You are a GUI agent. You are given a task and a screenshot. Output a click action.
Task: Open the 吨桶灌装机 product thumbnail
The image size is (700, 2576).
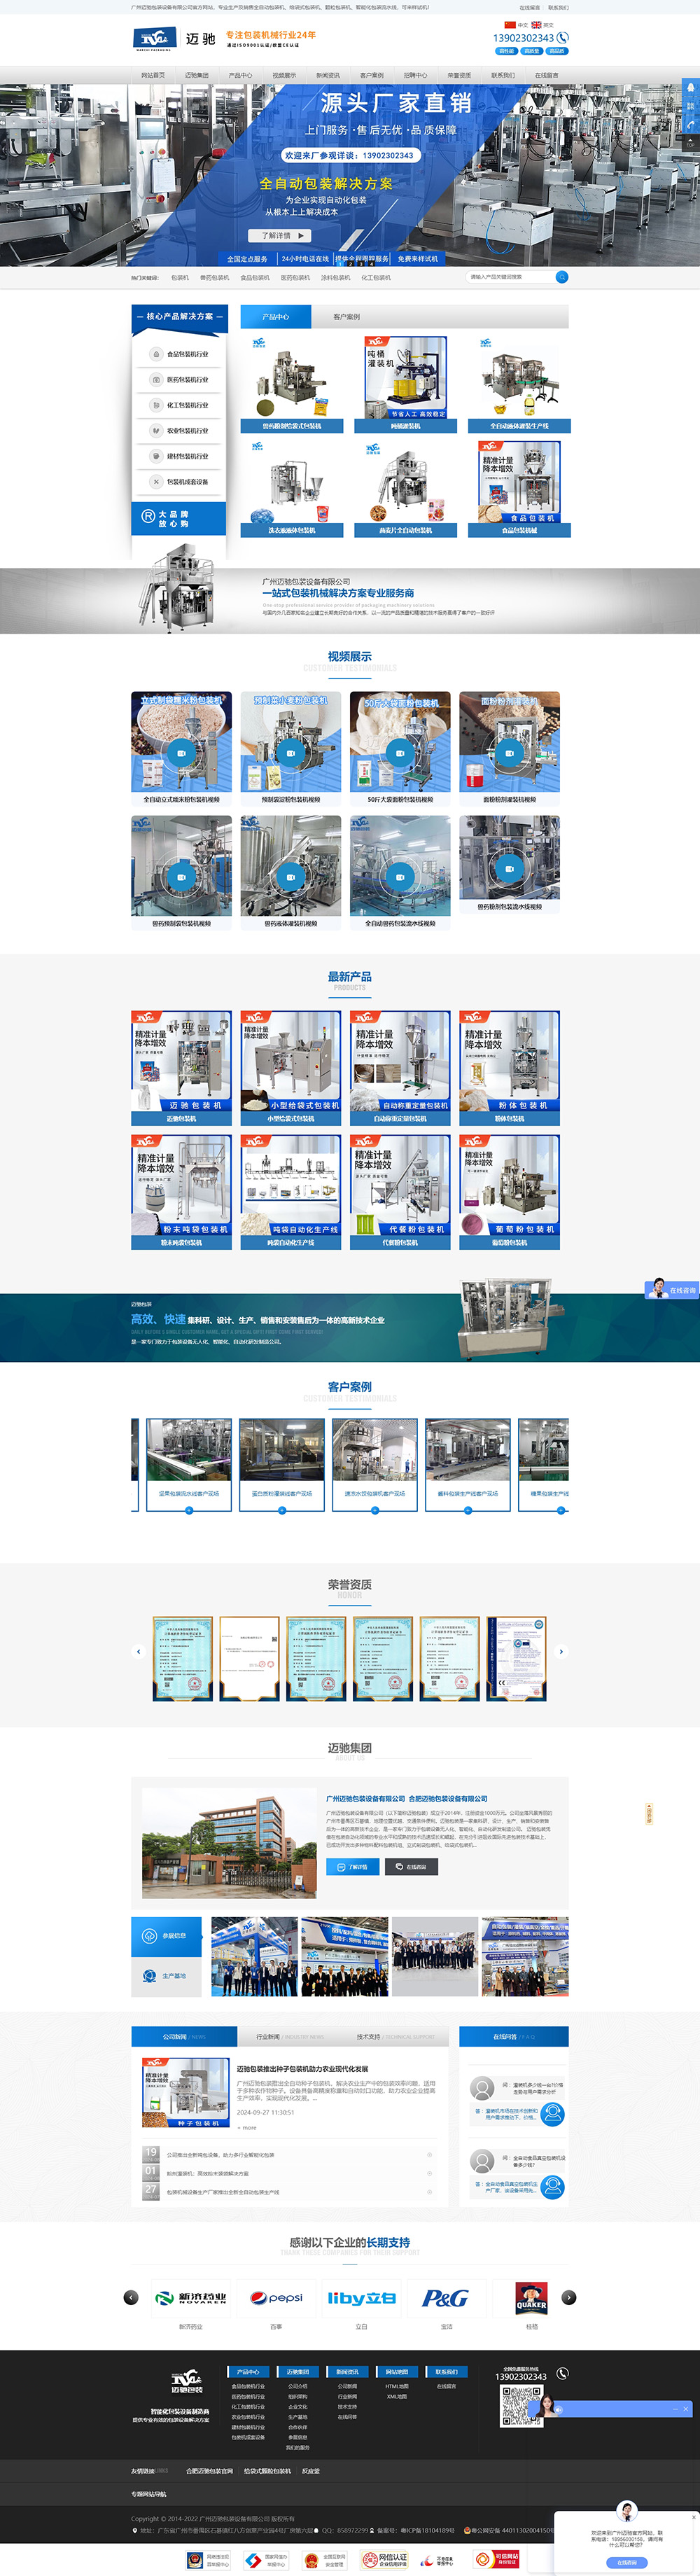pyautogui.click(x=405, y=378)
